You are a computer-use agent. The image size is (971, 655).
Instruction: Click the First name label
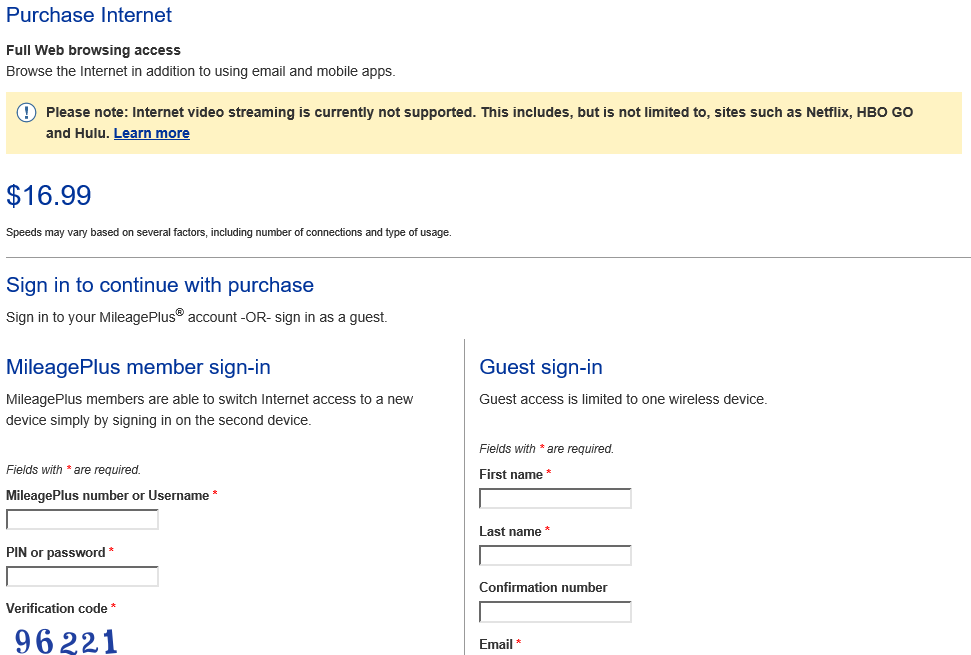[x=511, y=475]
